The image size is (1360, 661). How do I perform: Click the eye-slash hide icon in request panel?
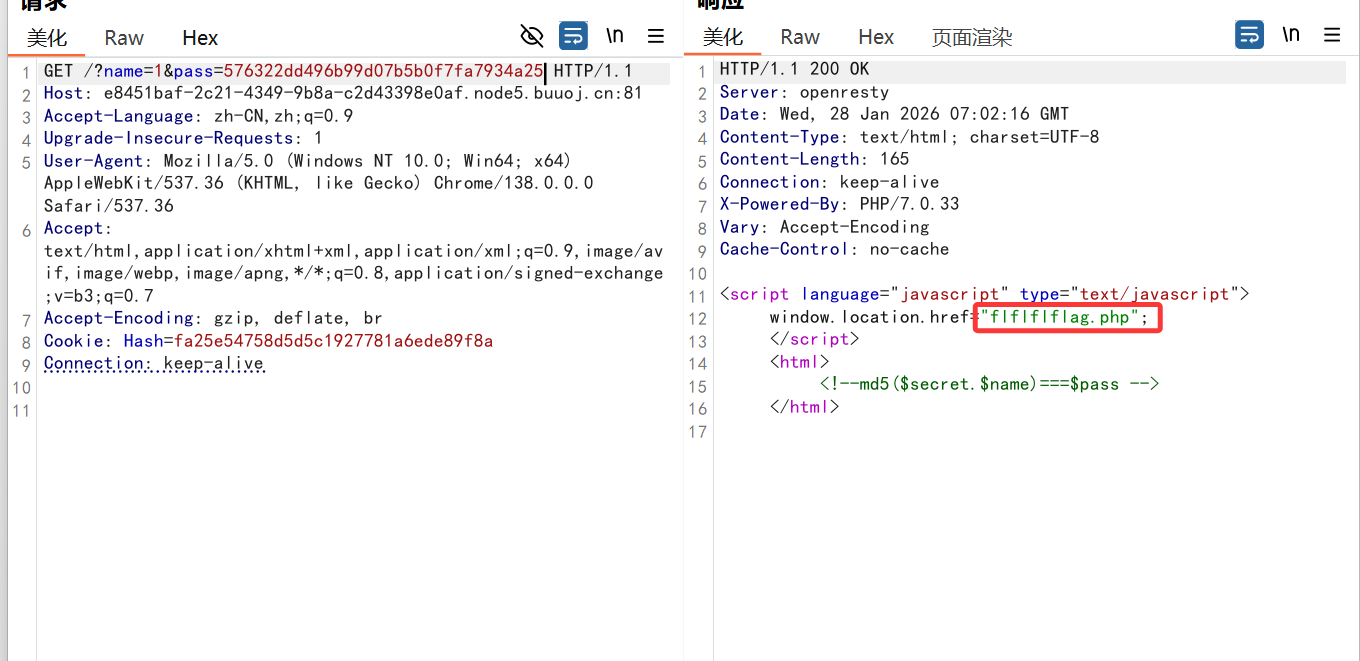[x=532, y=36]
